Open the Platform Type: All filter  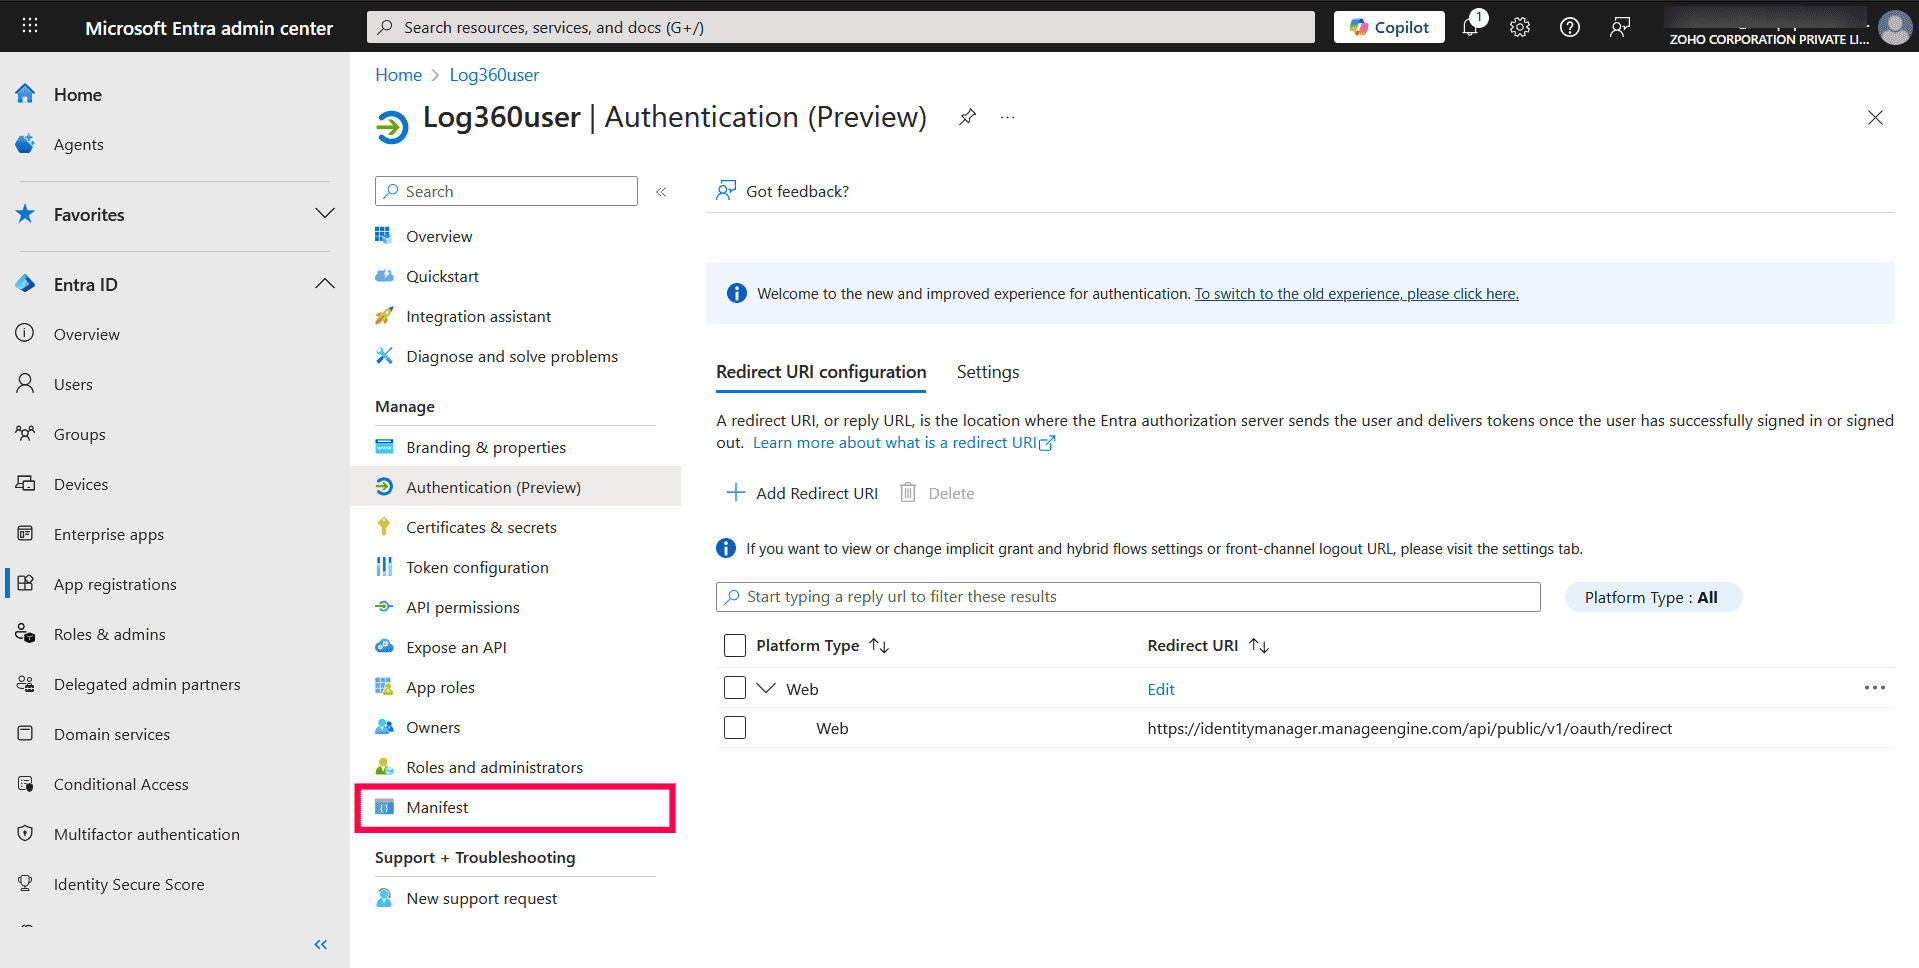(1652, 597)
